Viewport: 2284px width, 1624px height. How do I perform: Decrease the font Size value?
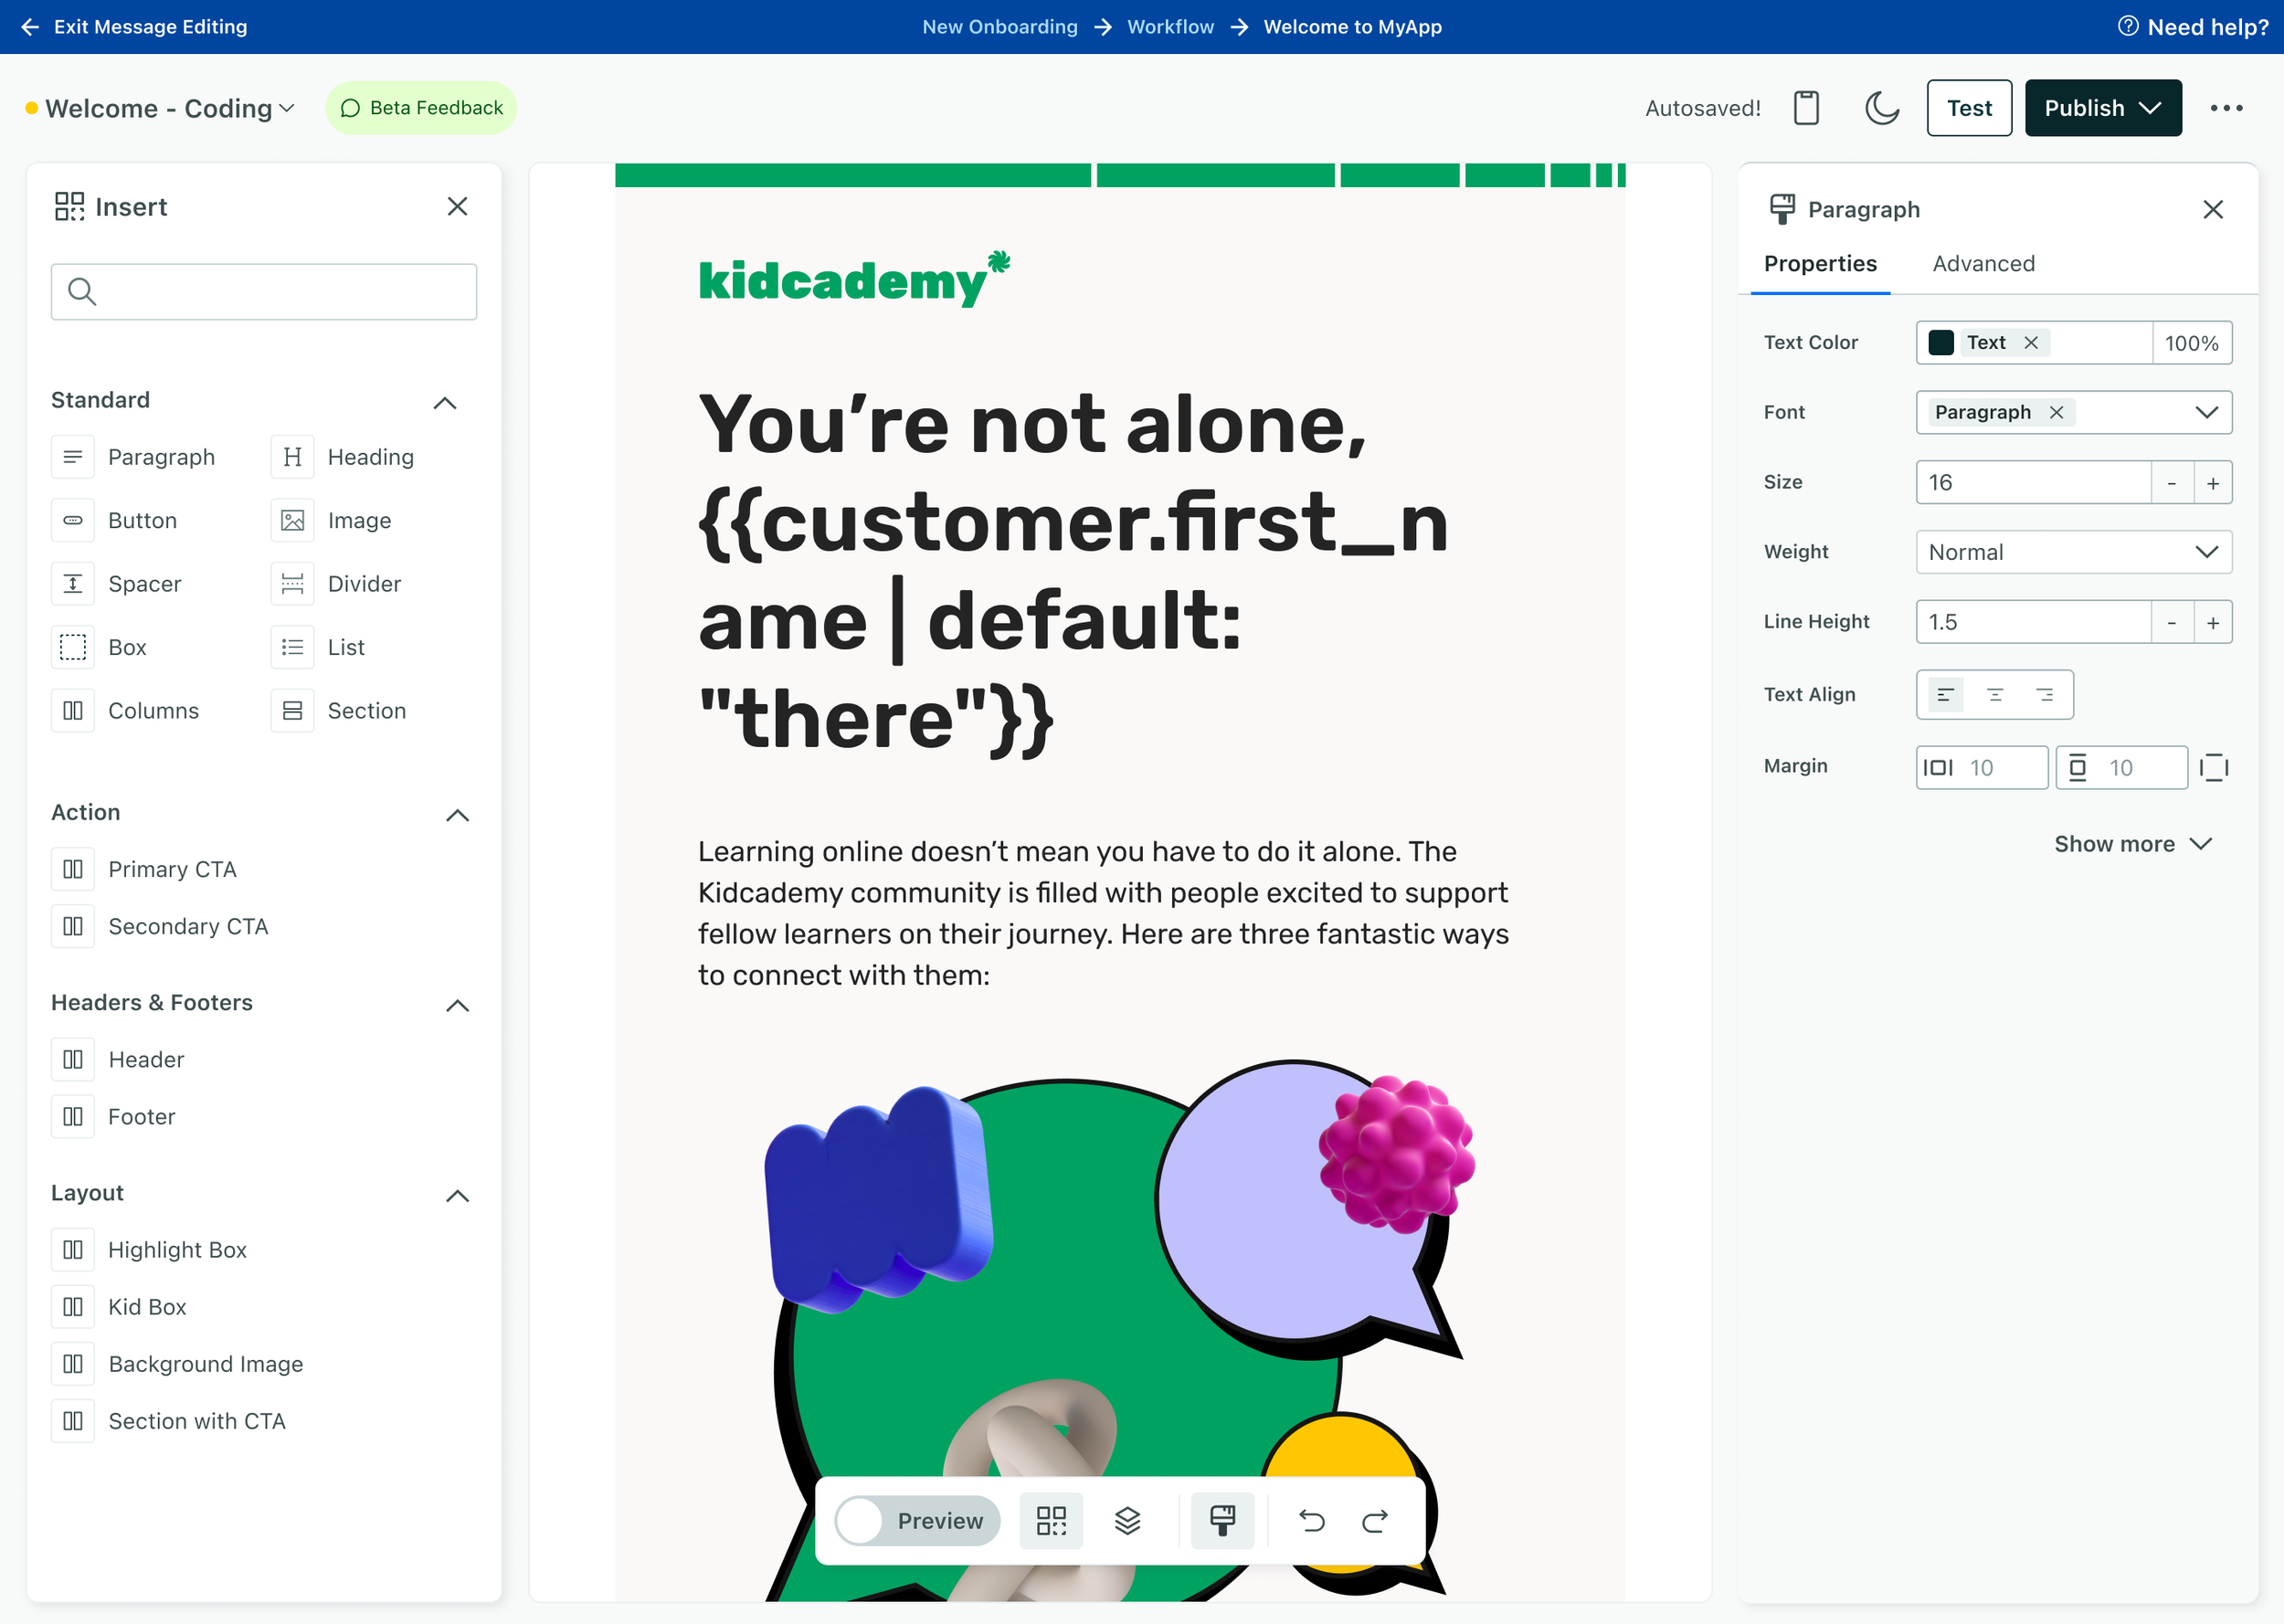click(x=2171, y=482)
